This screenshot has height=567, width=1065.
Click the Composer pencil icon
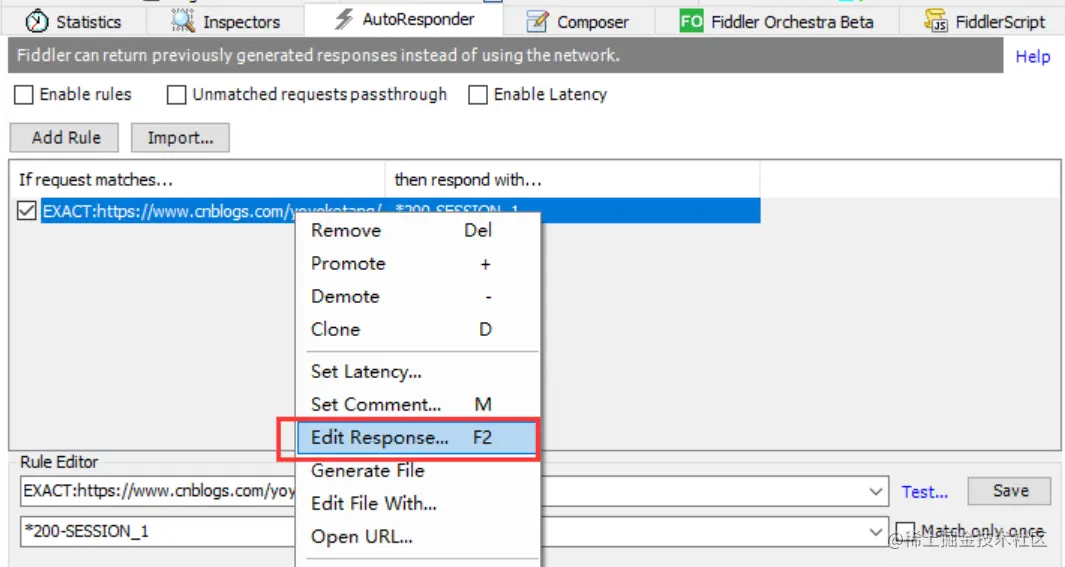click(537, 22)
